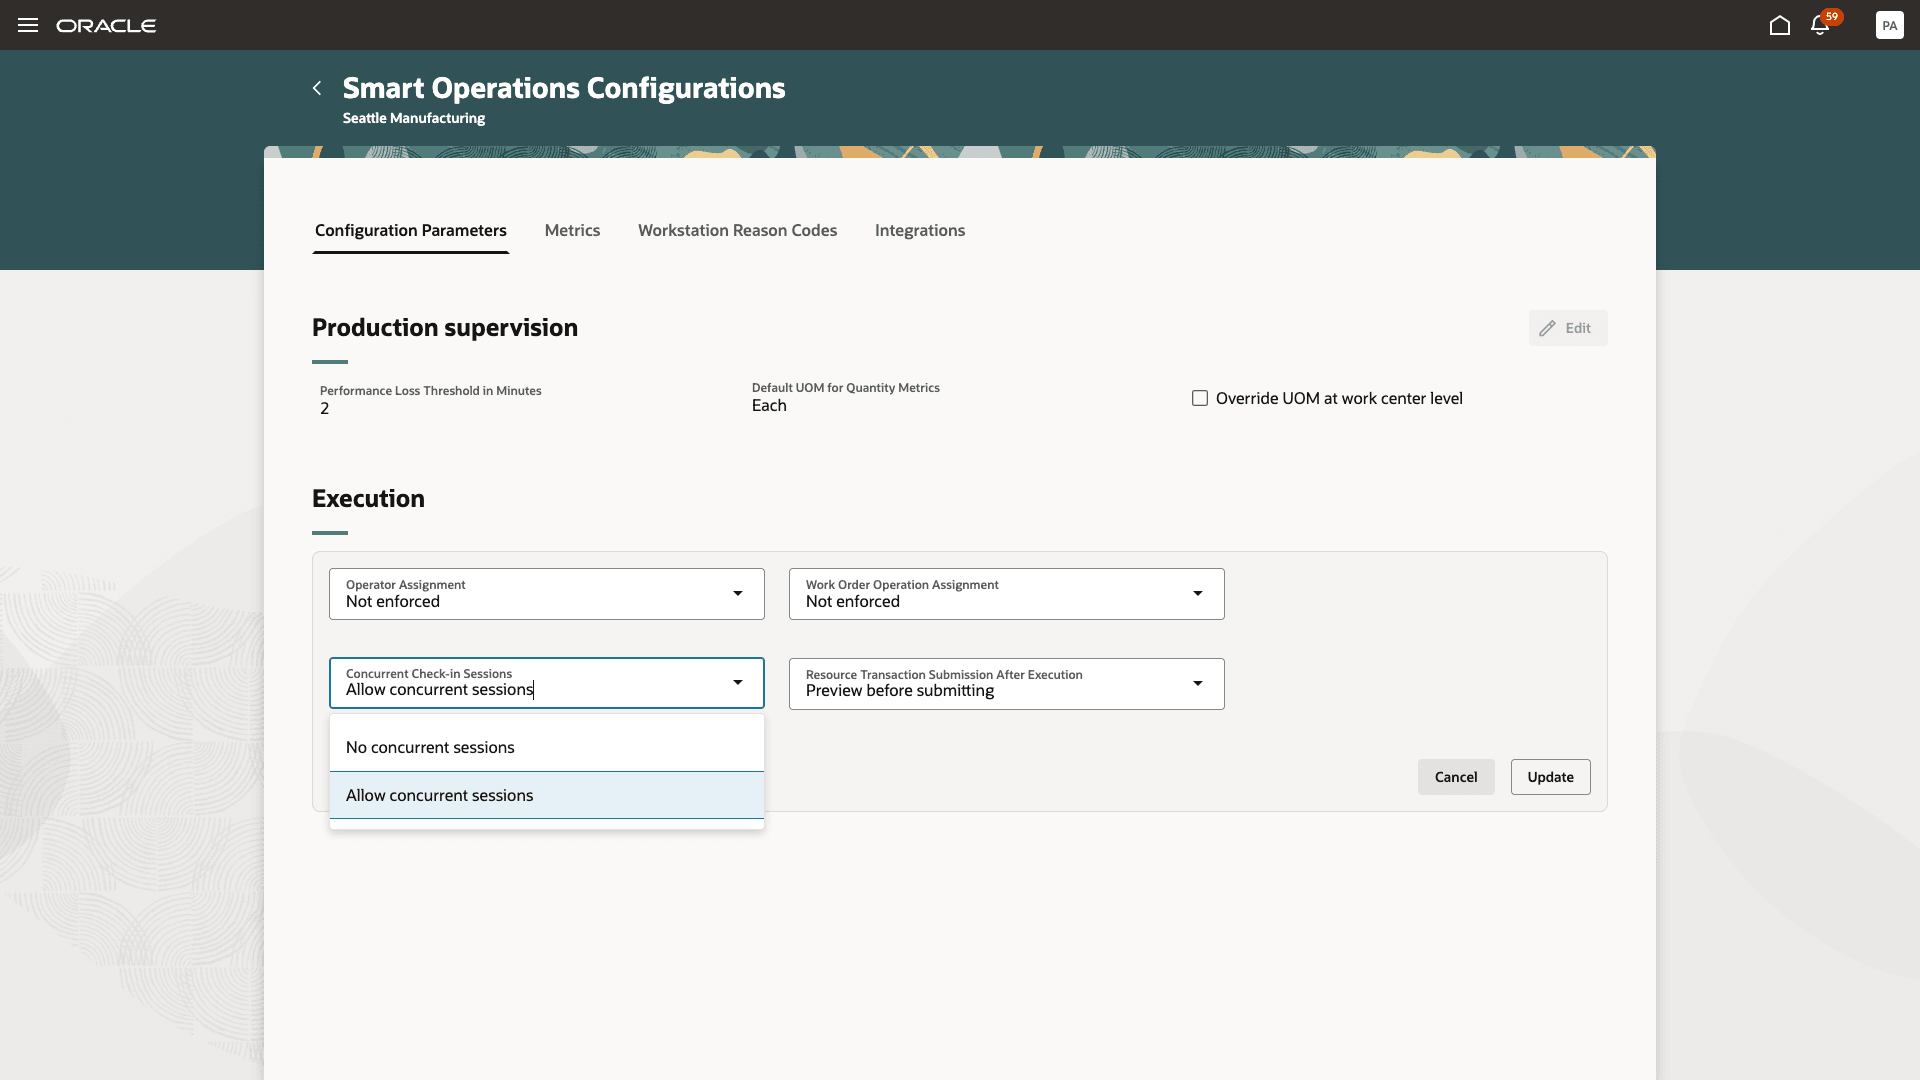Expand the Work Order Operation Assignment dropdown
The width and height of the screenshot is (1920, 1080).
click(1198, 593)
